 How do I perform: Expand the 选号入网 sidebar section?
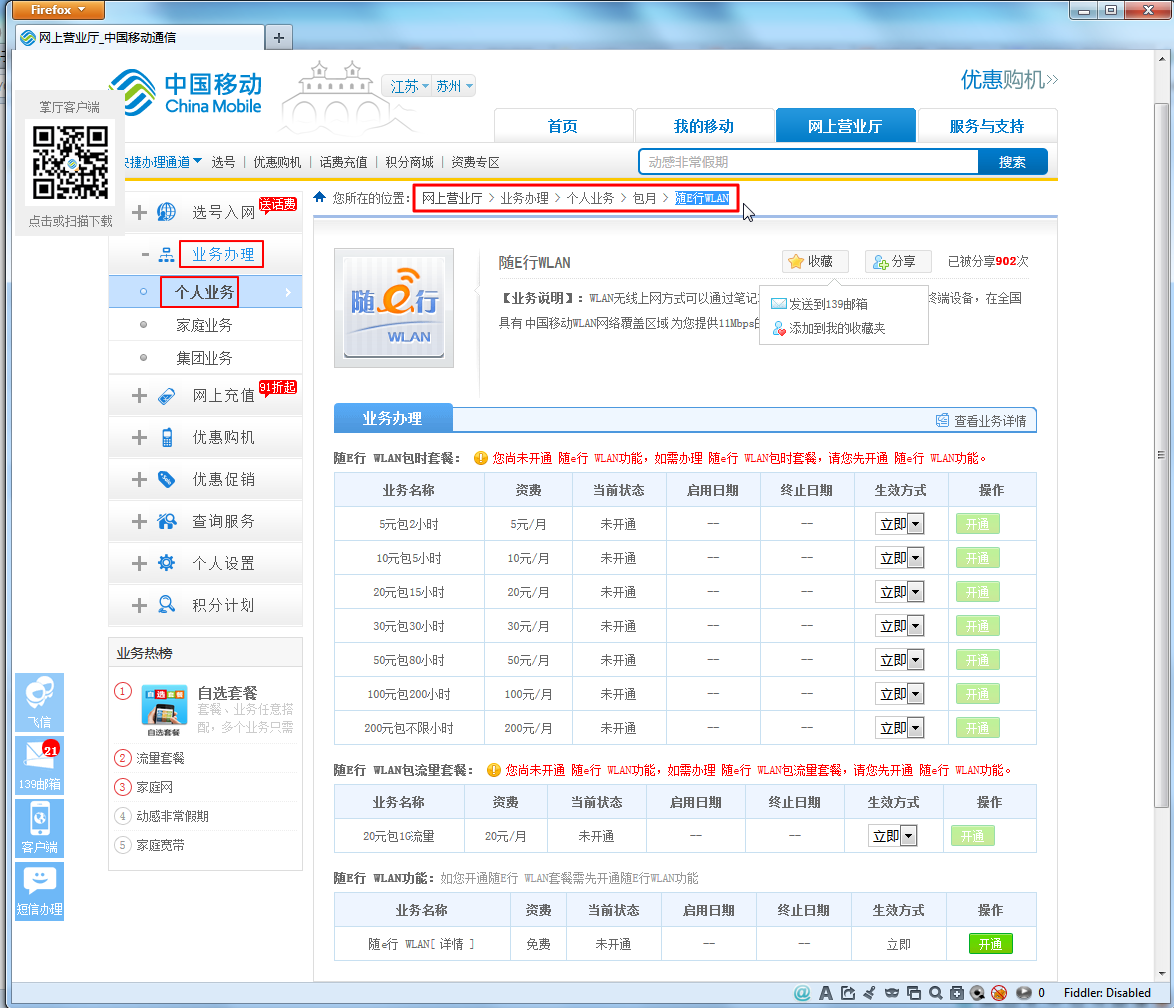[x=139, y=213]
